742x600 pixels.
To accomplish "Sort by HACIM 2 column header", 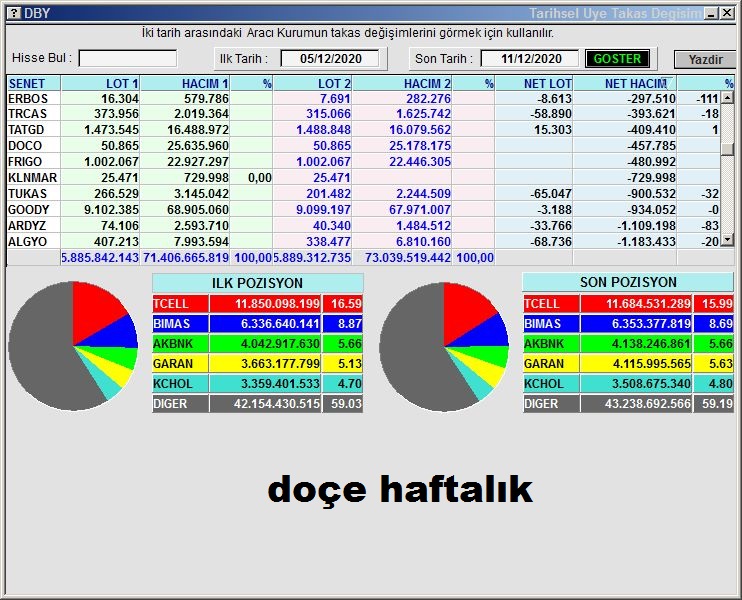I will click(402, 83).
